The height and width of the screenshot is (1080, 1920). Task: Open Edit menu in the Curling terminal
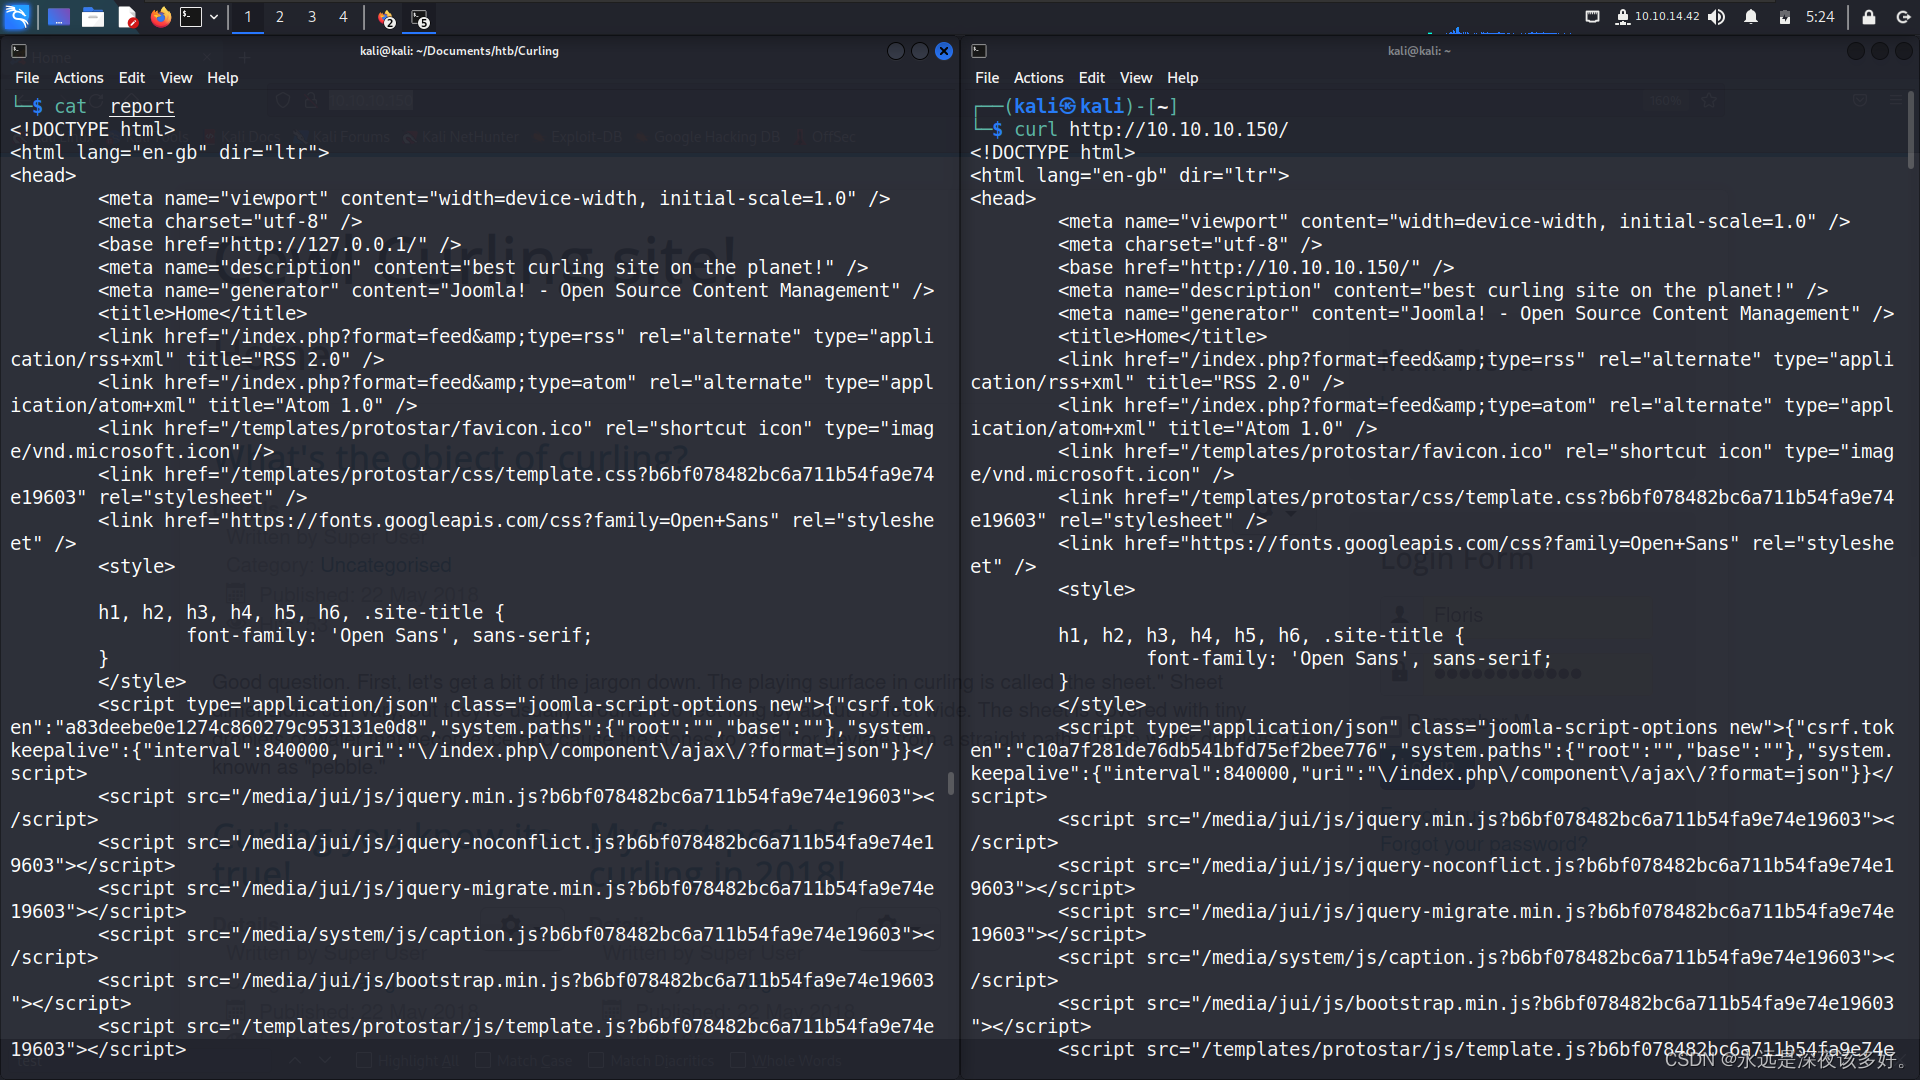point(131,78)
